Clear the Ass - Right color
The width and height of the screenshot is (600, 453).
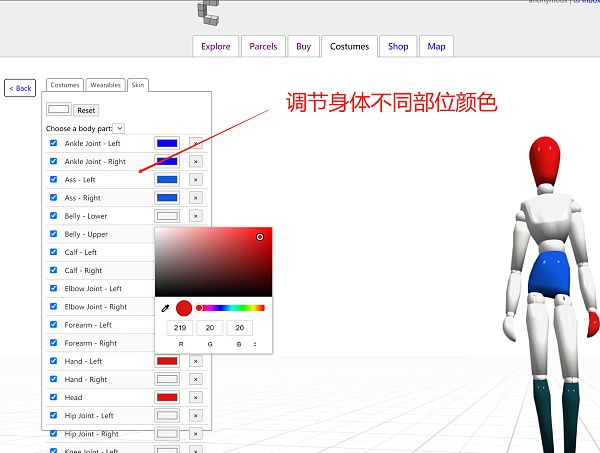tap(195, 198)
